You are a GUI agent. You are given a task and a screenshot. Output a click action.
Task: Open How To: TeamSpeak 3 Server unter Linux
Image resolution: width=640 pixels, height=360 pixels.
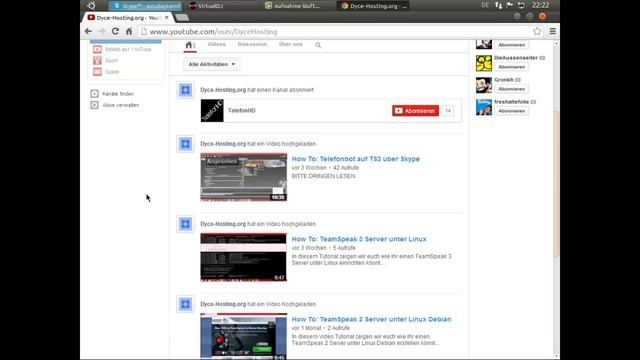[x=359, y=239]
